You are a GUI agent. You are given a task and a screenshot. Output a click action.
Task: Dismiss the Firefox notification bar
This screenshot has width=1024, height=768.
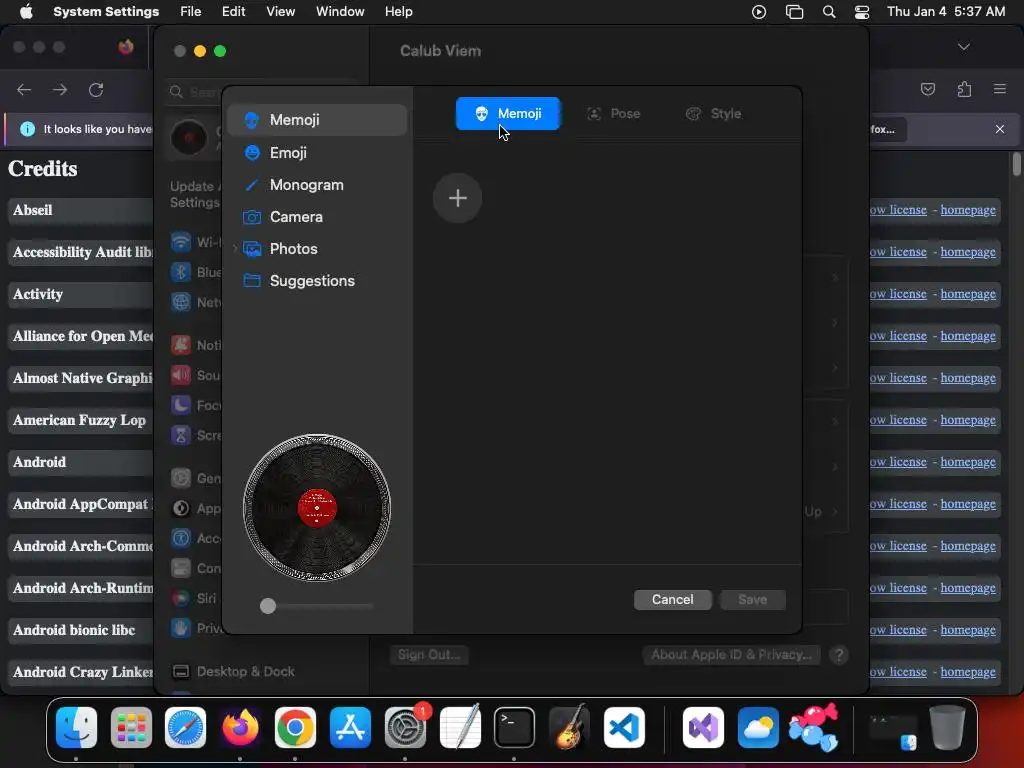1000,129
